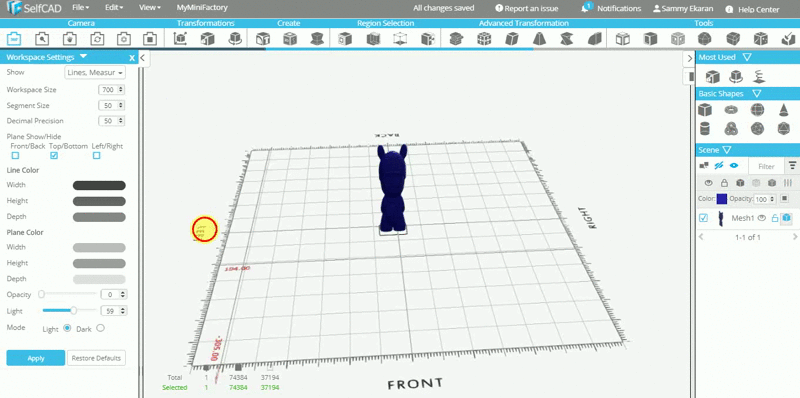Select Dark mode radio button
Viewport: 800px width, 398px height.
[x=100, y=328]
